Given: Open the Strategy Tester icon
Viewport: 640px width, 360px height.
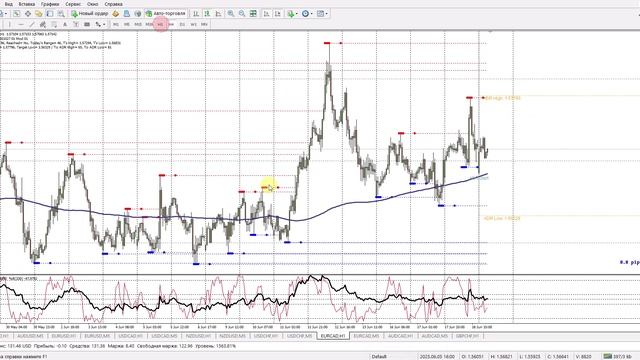Looking at the screenshot, I should pos(61,13).
